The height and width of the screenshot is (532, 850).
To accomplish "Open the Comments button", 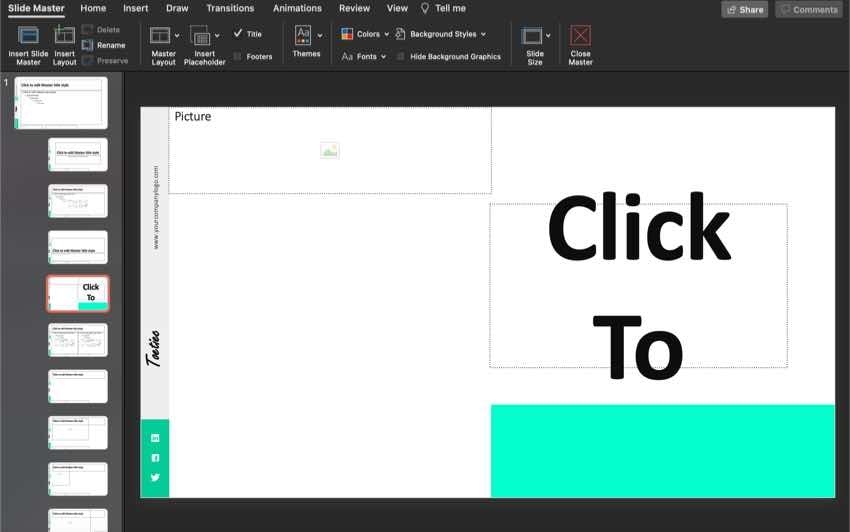I will [x=809, y=9].
